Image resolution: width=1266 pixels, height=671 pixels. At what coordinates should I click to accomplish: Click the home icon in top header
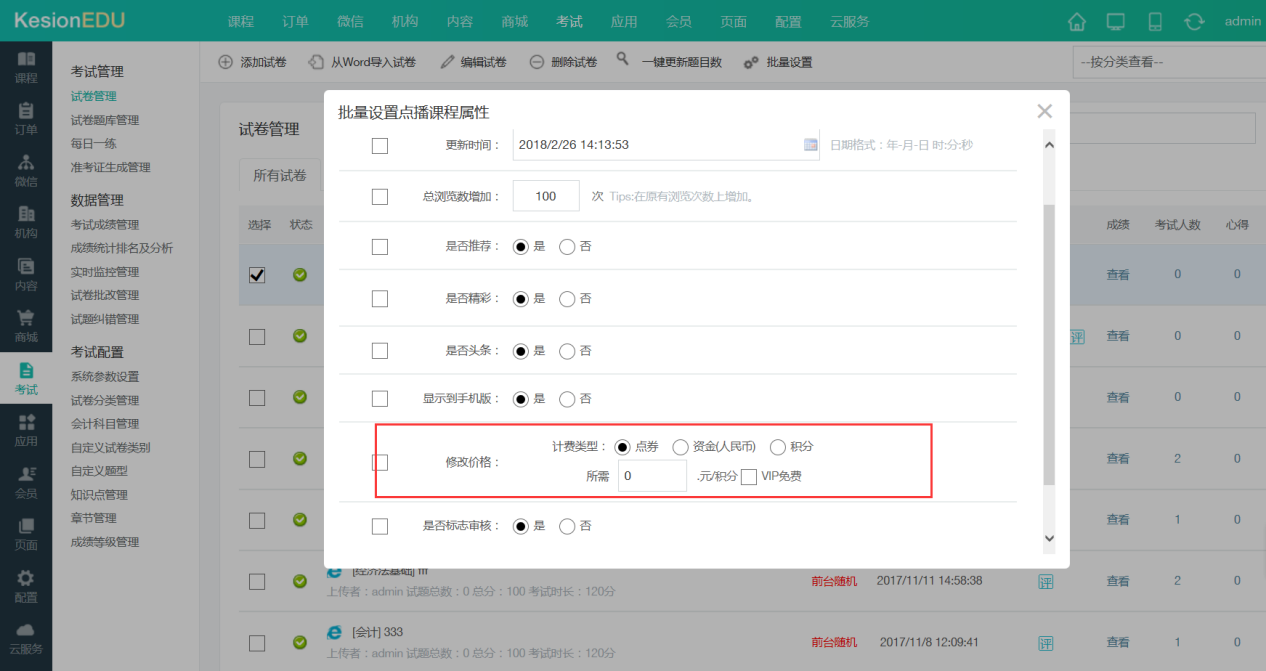pos(1077,21)
